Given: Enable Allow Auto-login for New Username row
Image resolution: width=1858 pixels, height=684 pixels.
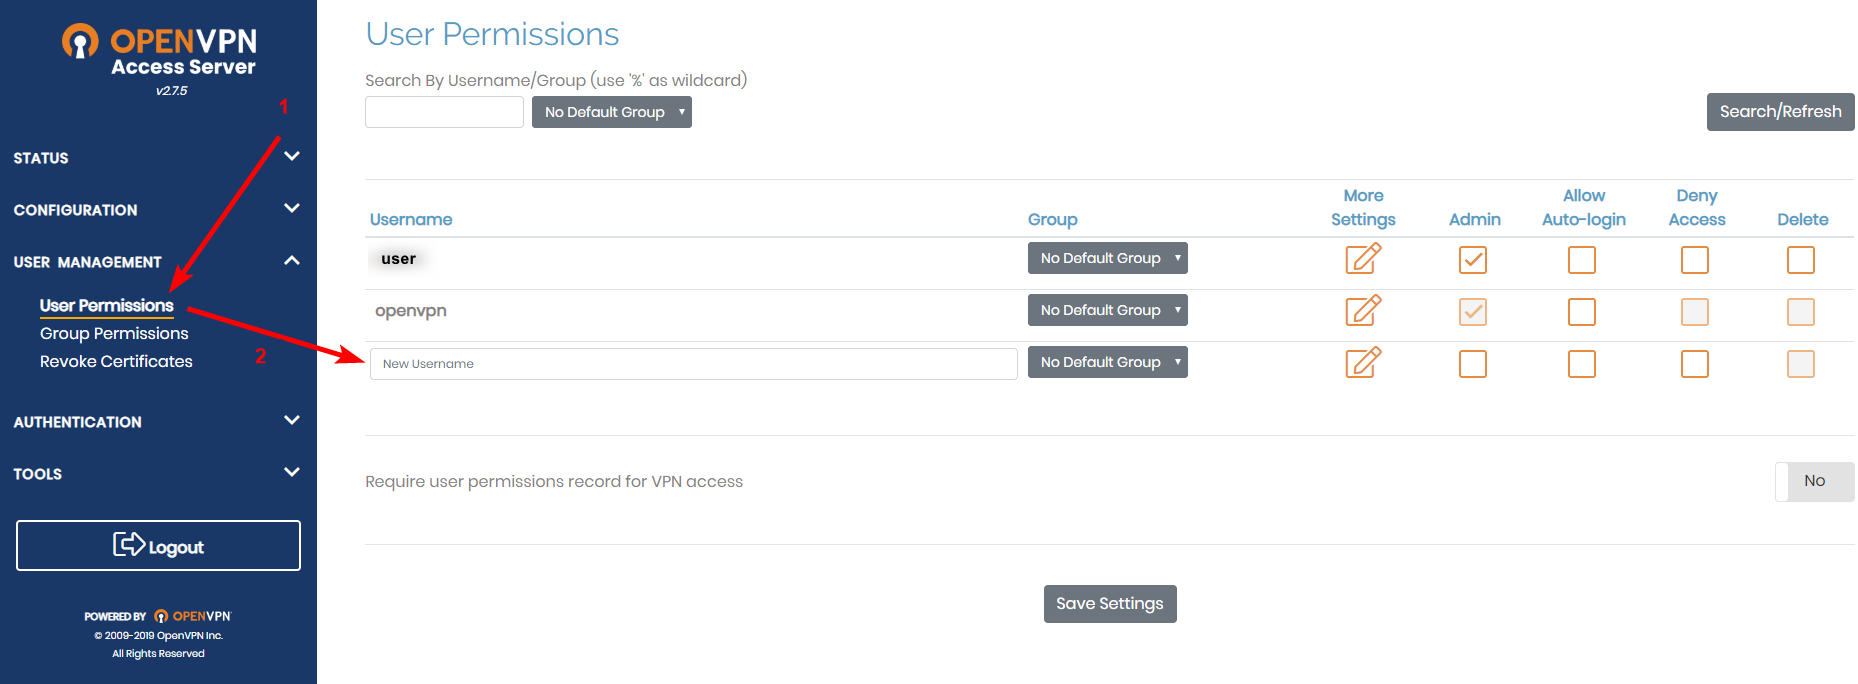Looking at the screenshot, I should click(1582, 364).
